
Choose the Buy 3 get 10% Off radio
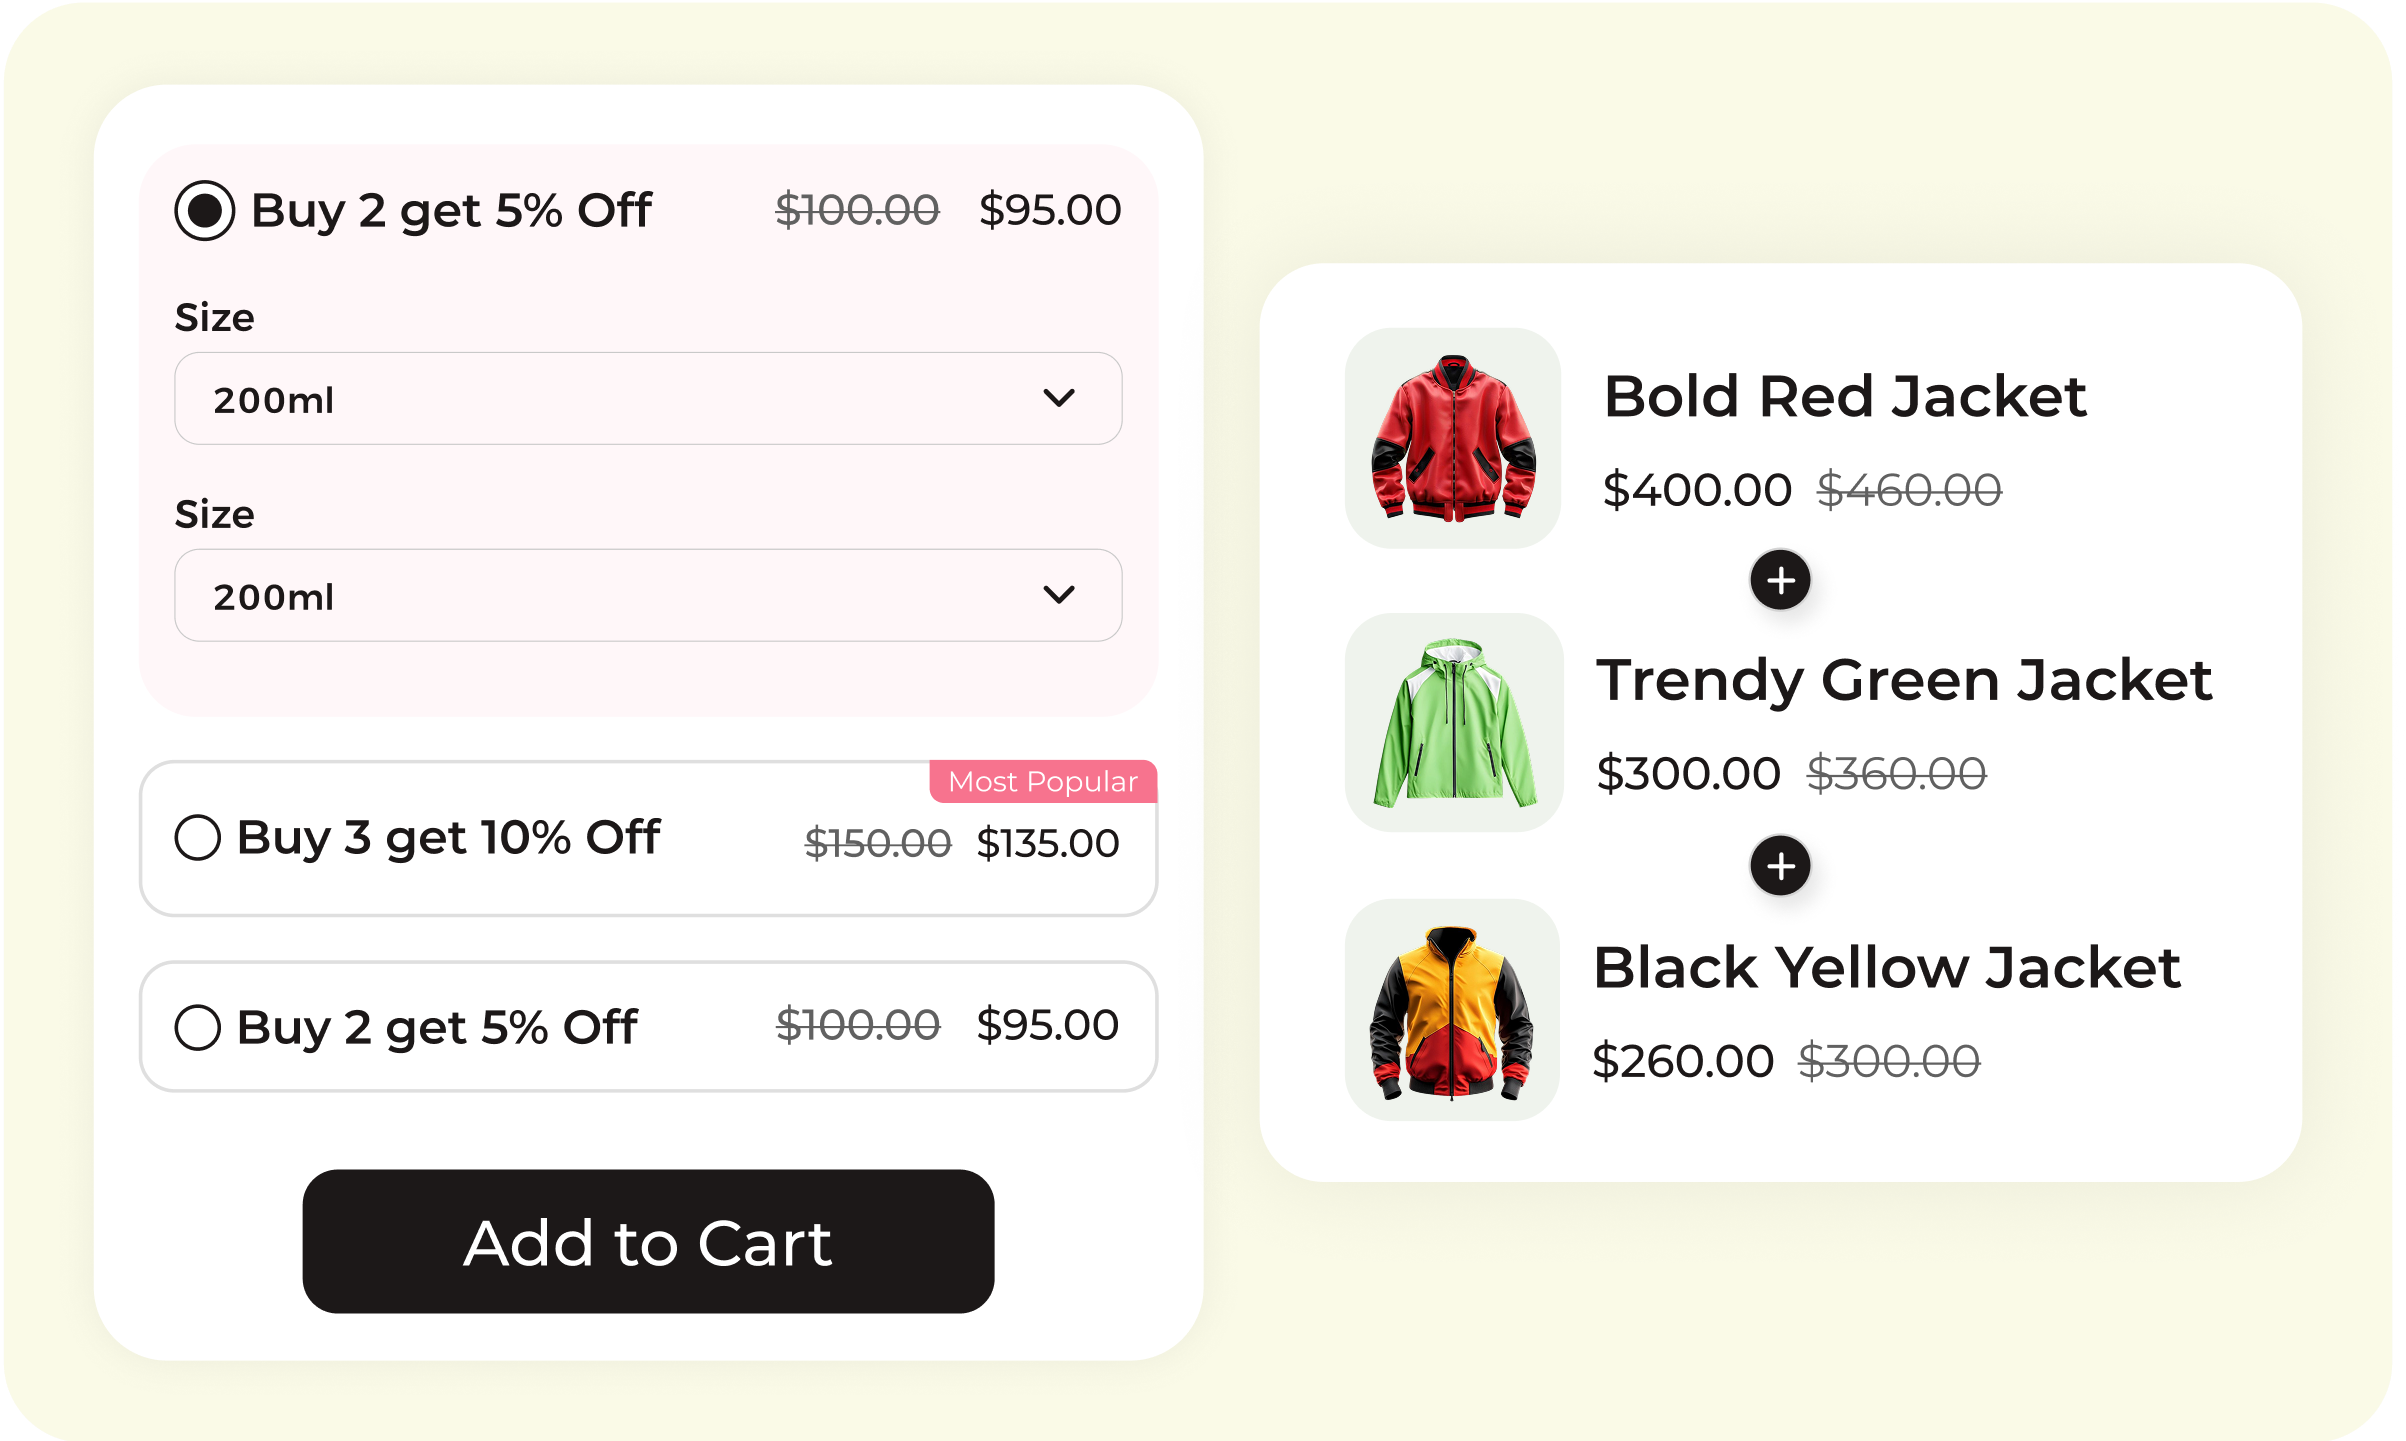point(198,837)
